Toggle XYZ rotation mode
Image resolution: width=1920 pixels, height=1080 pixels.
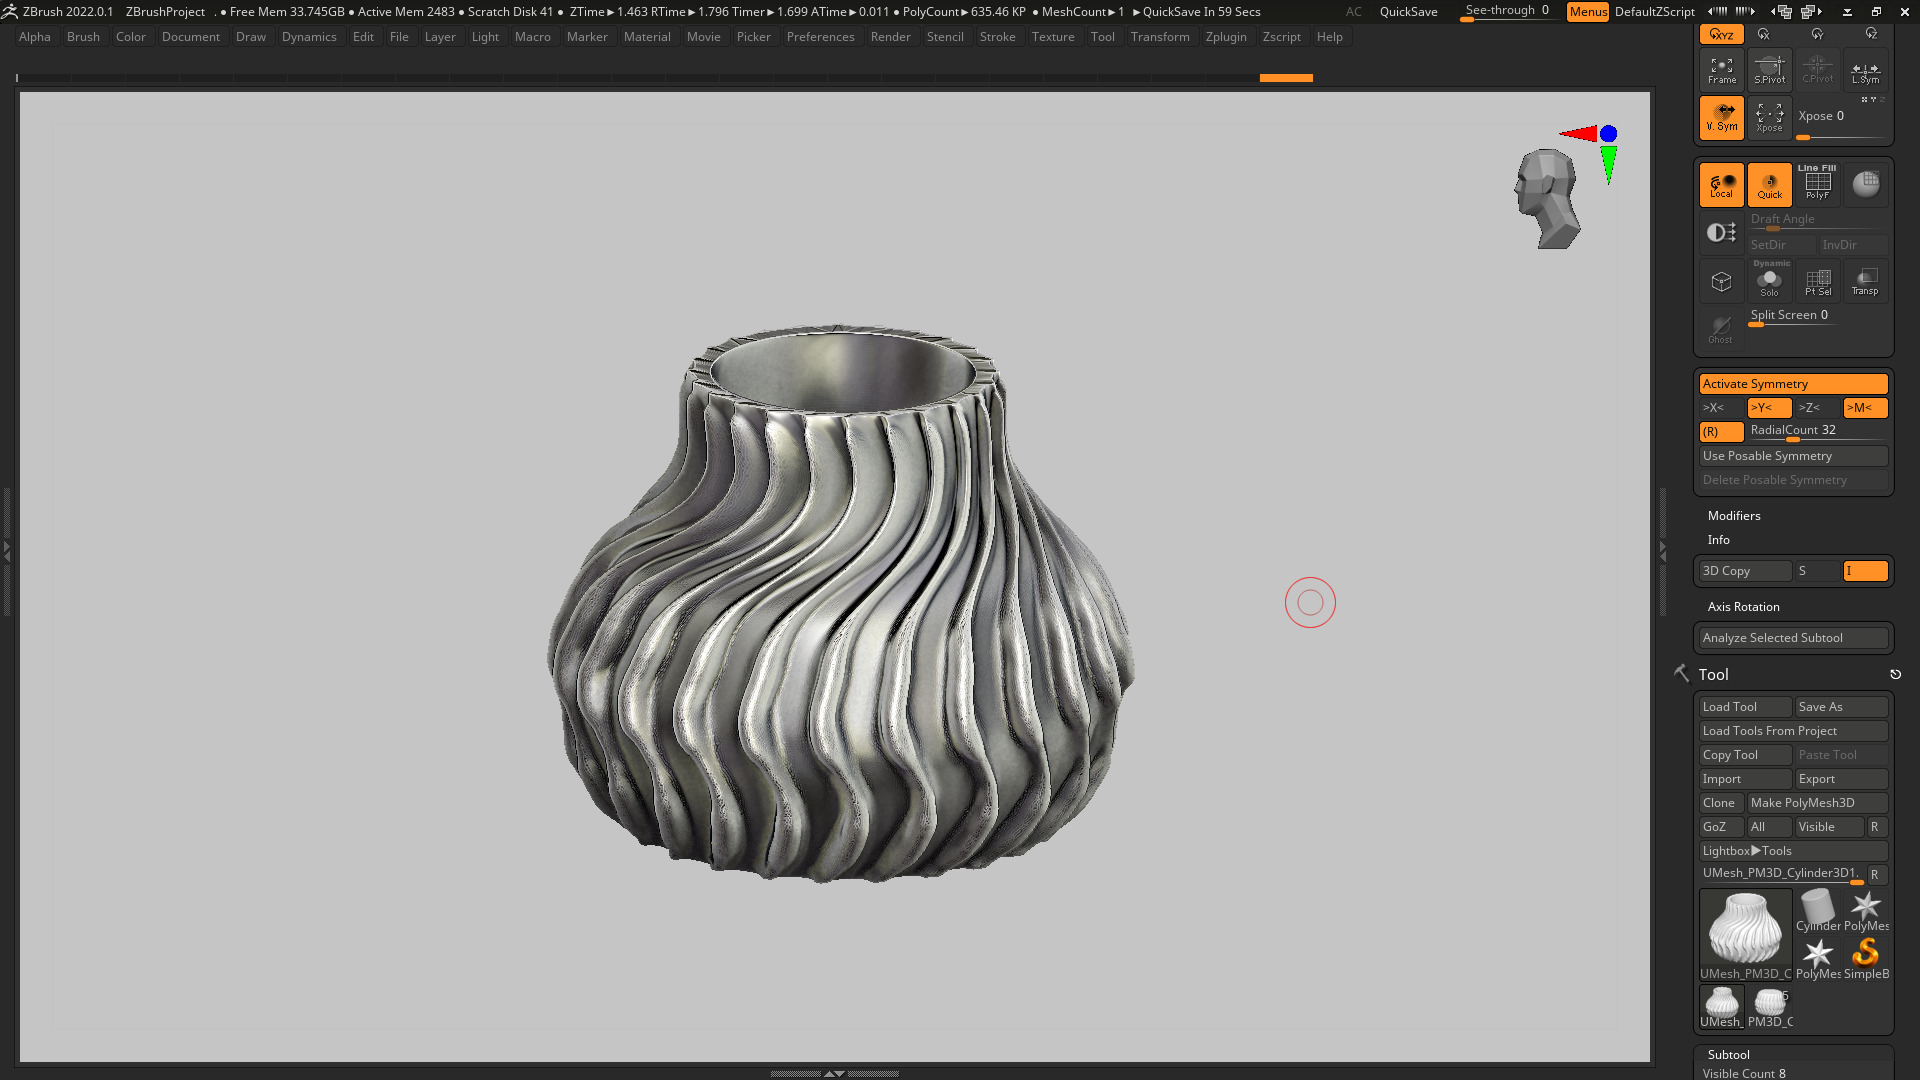pyautogui.click(x=1721, y=34)
